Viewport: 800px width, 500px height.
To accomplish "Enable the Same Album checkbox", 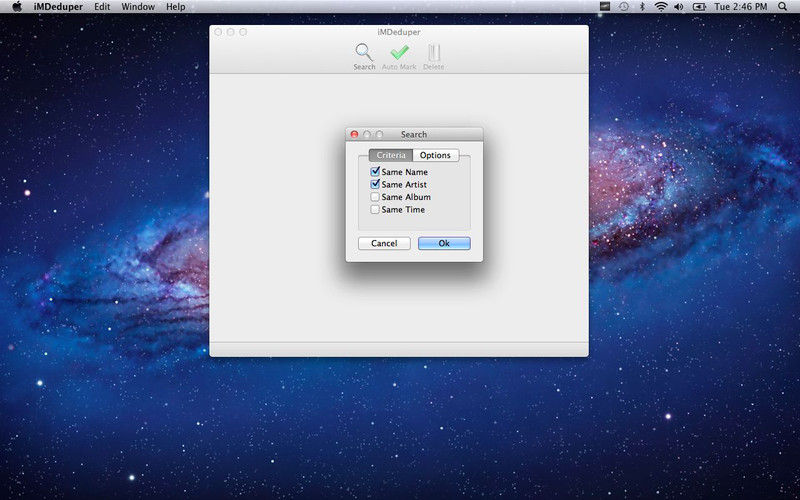I will click(x=375, y=196).
